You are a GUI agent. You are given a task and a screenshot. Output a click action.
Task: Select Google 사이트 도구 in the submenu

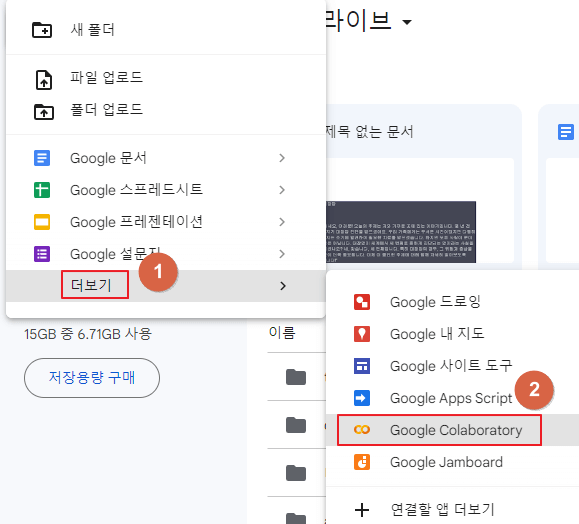click(x=453, y=366)
